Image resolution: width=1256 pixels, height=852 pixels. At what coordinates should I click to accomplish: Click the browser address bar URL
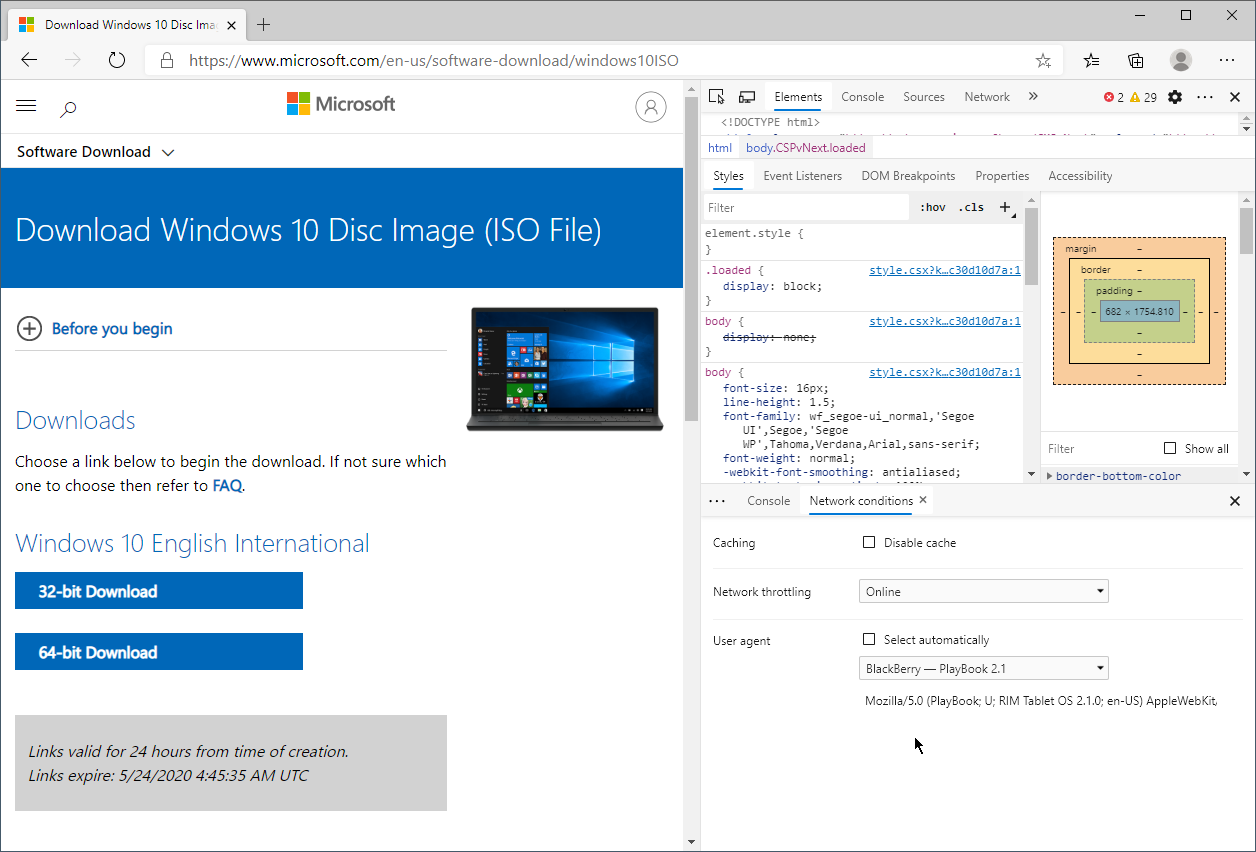[434, 60]
